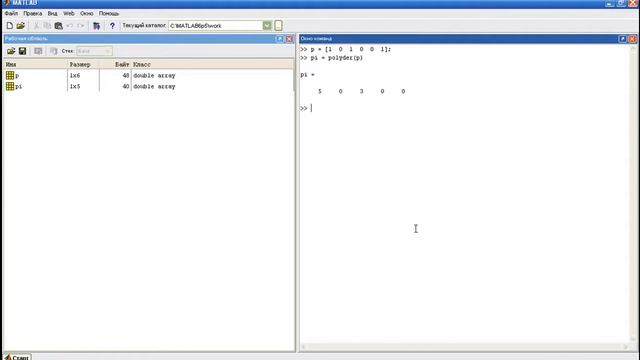Screen dimensions: 640x360
Task: Click the Open Selection workspace icon
Action: coord(38,51)
